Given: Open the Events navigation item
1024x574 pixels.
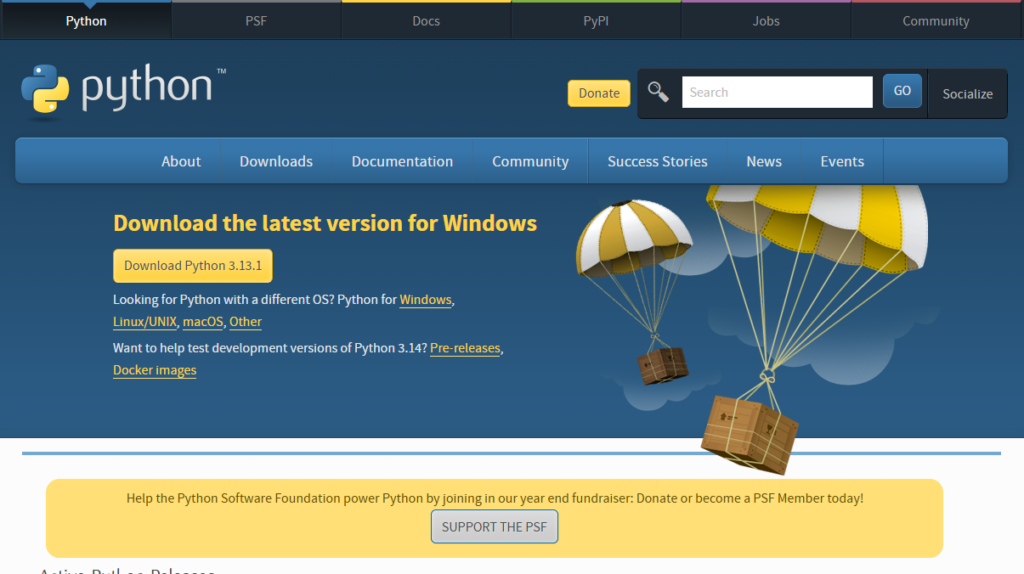Looking at the screenshot, I should pyautogui.click(x=842, y=161).
